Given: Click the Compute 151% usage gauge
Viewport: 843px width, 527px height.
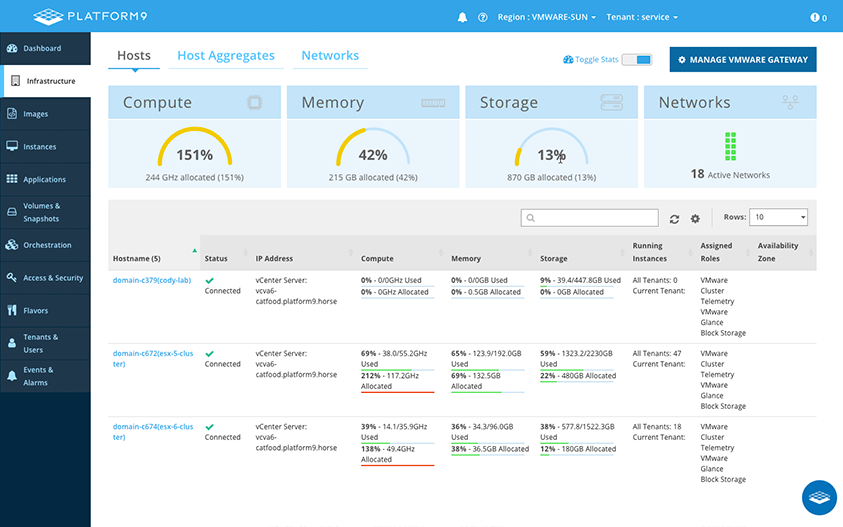Looking at the screenshot, I should coord(195,154).
